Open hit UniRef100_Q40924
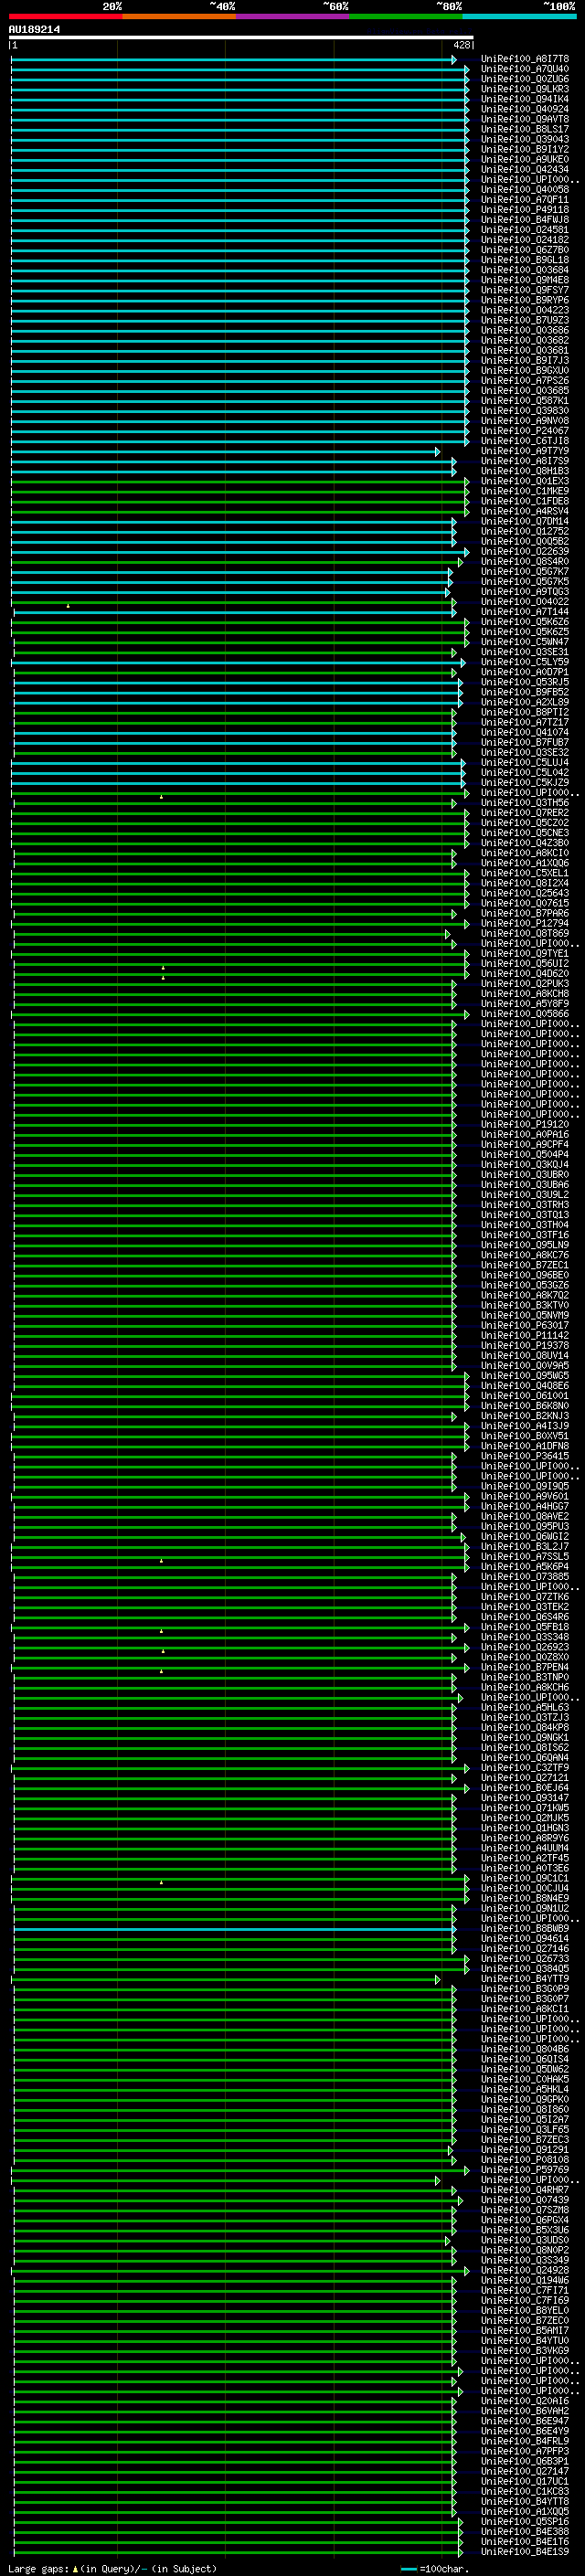This screenshot has height=2576, width=585. (525, 109)
